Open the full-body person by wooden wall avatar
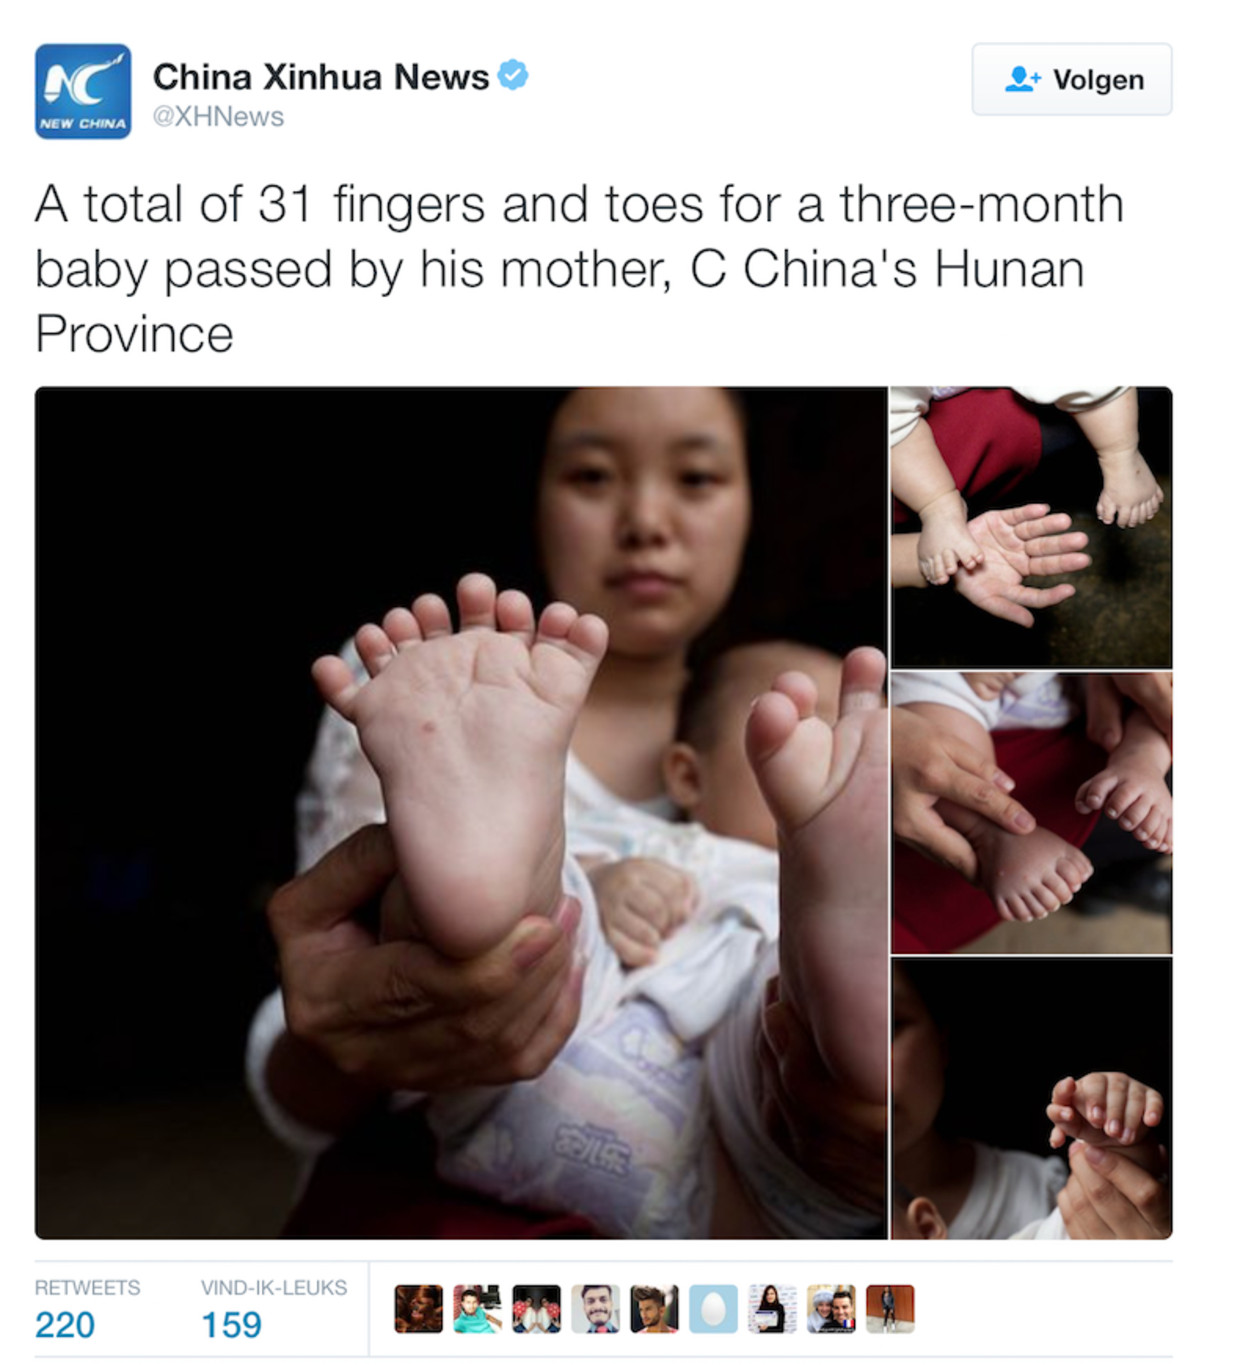Screen dimensions: 1240x1370 tap(890, 1309)
